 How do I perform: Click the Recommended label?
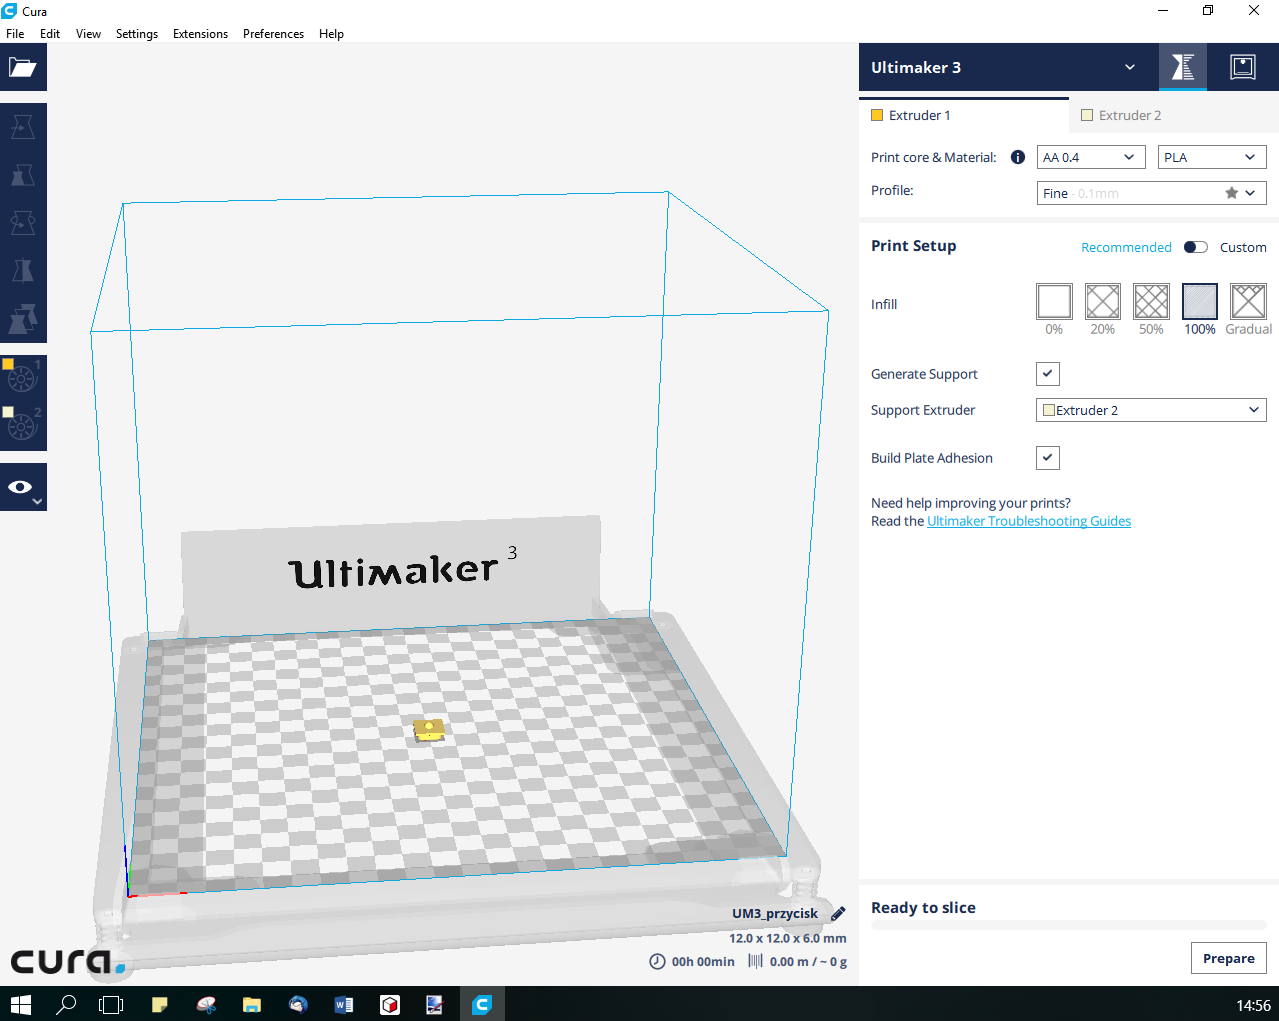(1126, 247)
